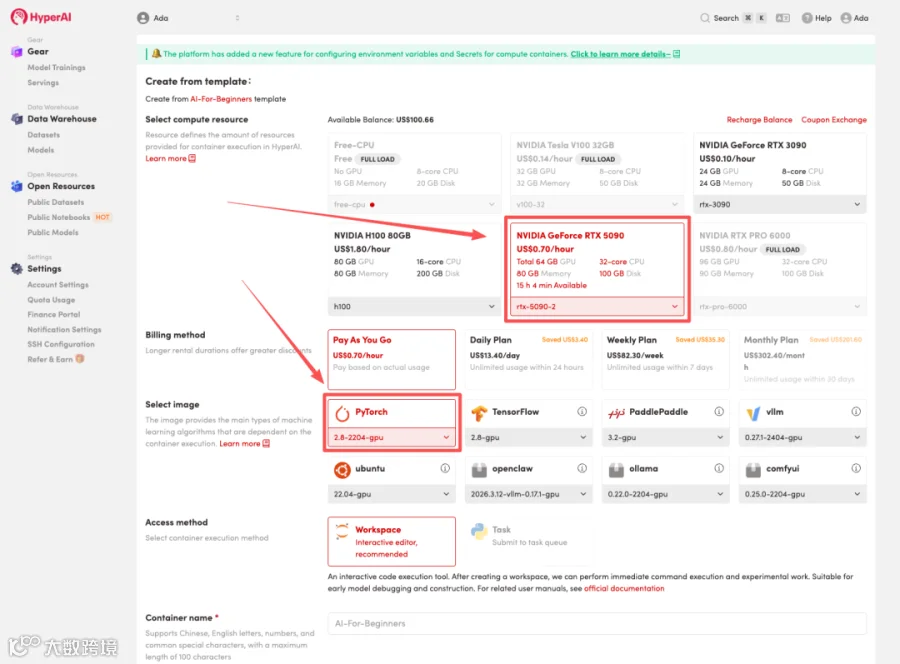Open PyTorch version 2.8-2204-gpu dropdown
Viewport: 900px width, 664px height.
point(391,437)
